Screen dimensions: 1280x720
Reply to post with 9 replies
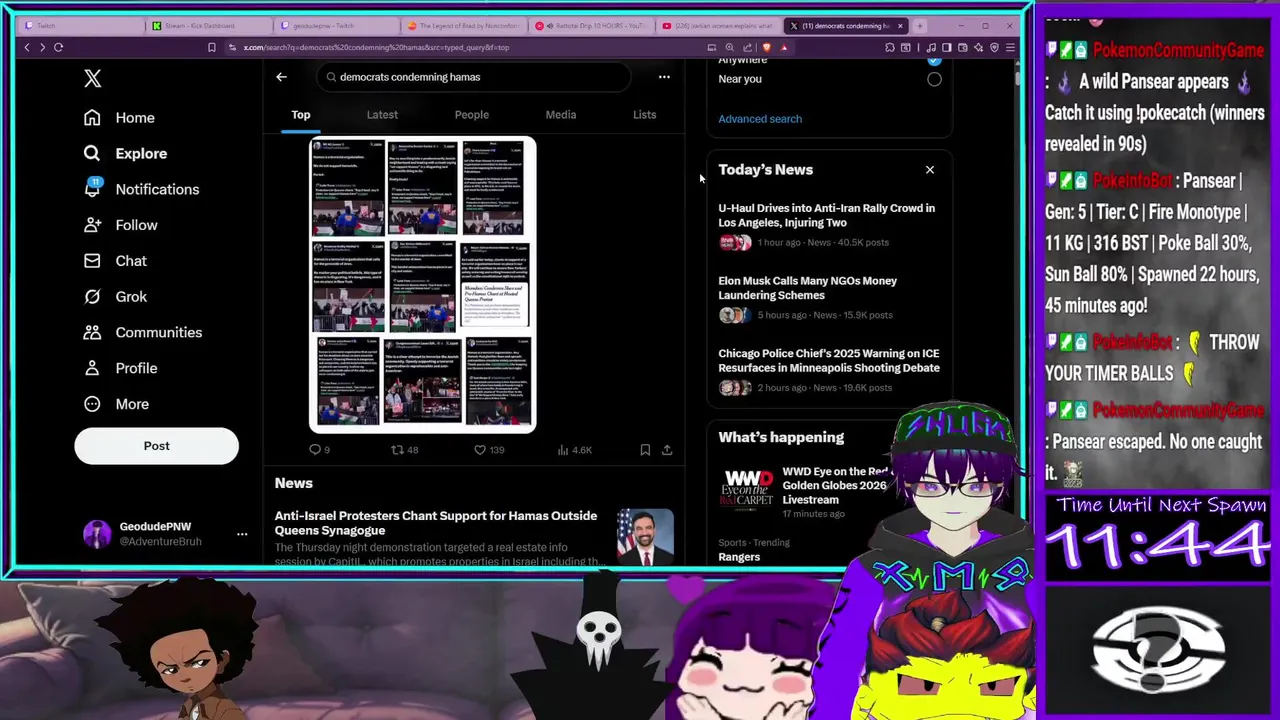click(319, 450)
